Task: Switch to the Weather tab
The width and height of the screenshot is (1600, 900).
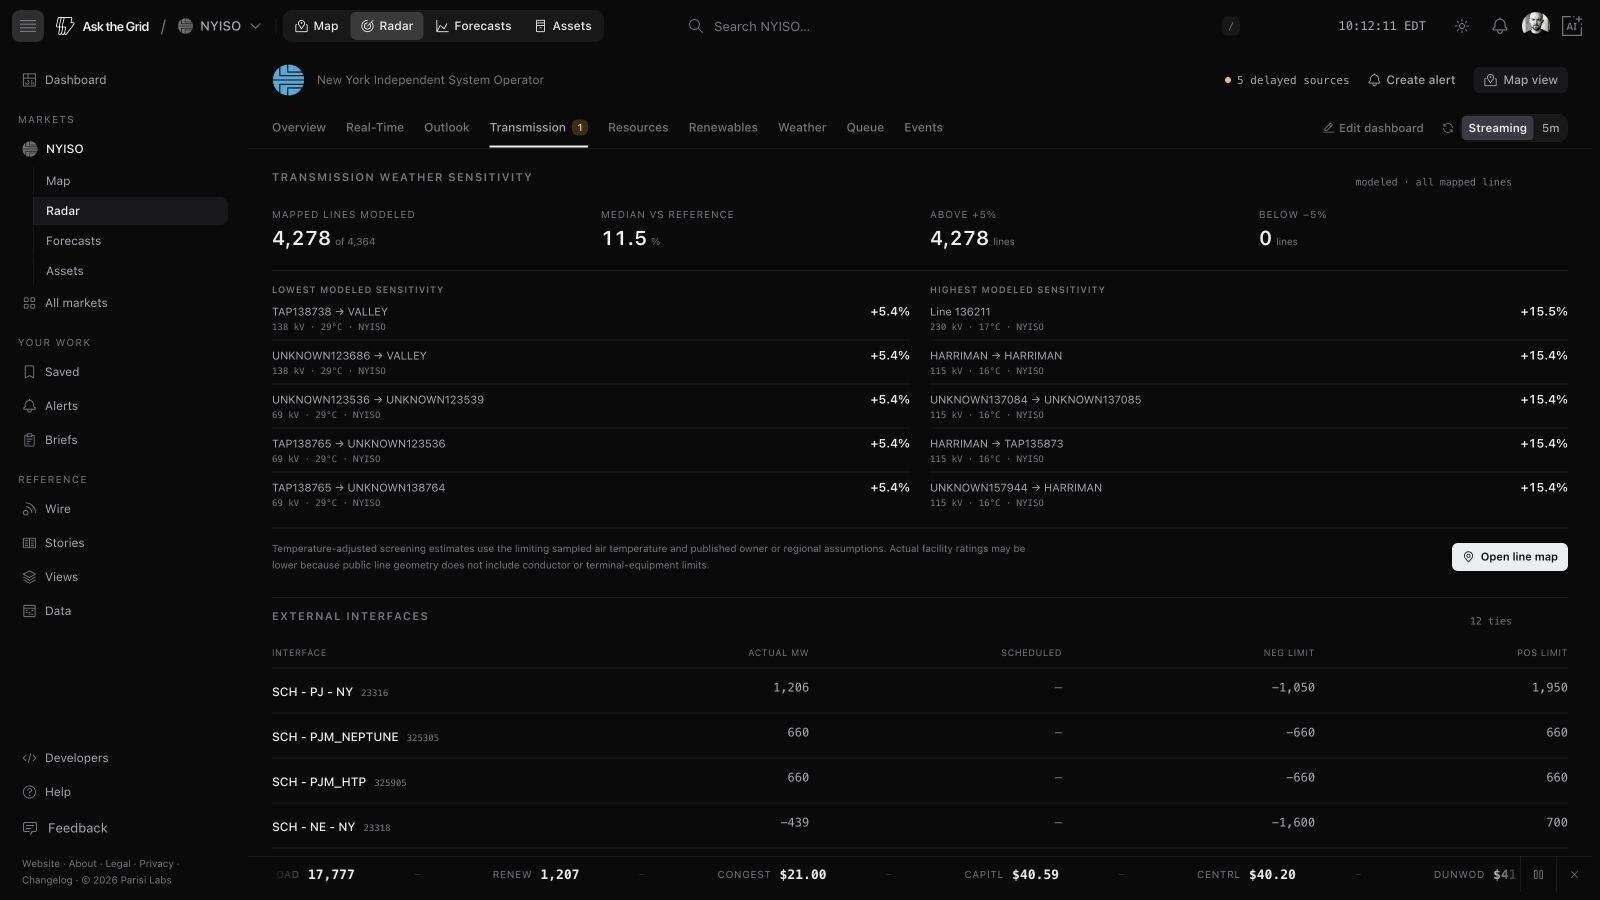Action: coord(802,128)
